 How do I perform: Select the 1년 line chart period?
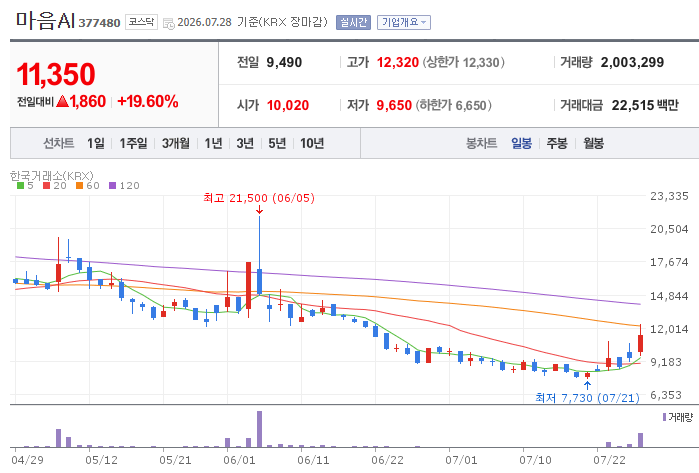coord(213,143)
